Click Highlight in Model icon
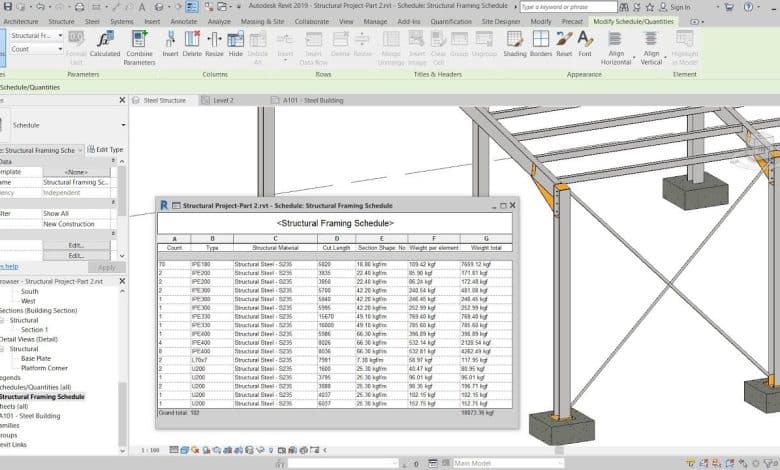780x470 pixels. point(684,39)
